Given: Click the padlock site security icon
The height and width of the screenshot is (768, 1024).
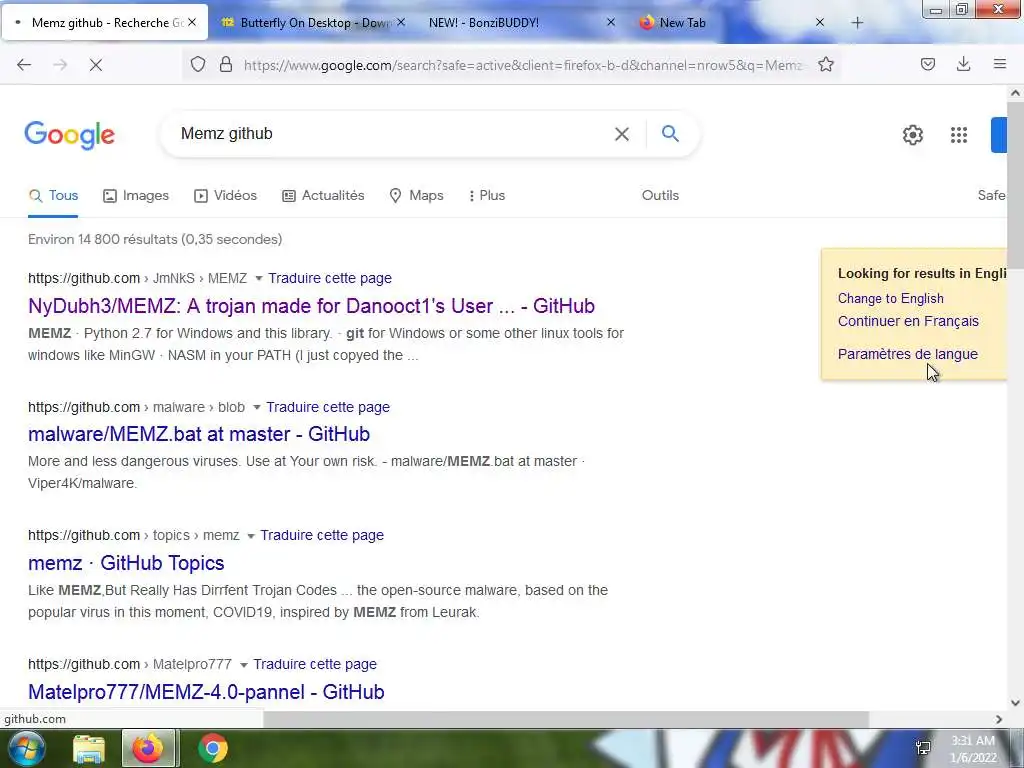Looking at the screenshot, I should click(x=226, y=65).
